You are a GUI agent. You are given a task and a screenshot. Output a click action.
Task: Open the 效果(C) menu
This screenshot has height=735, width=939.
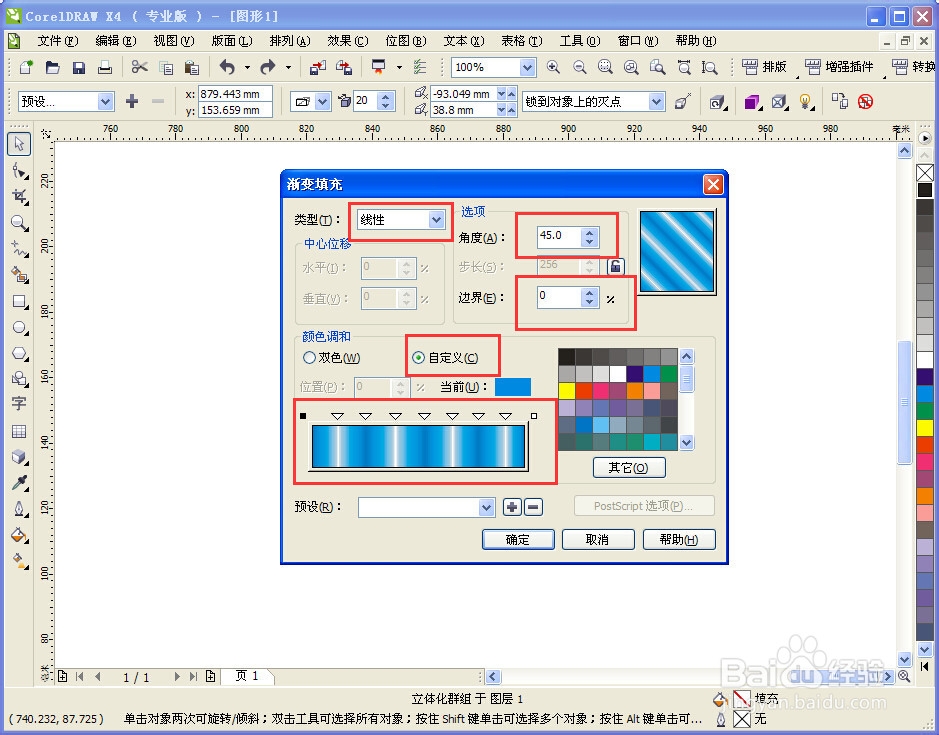point(347,41)
